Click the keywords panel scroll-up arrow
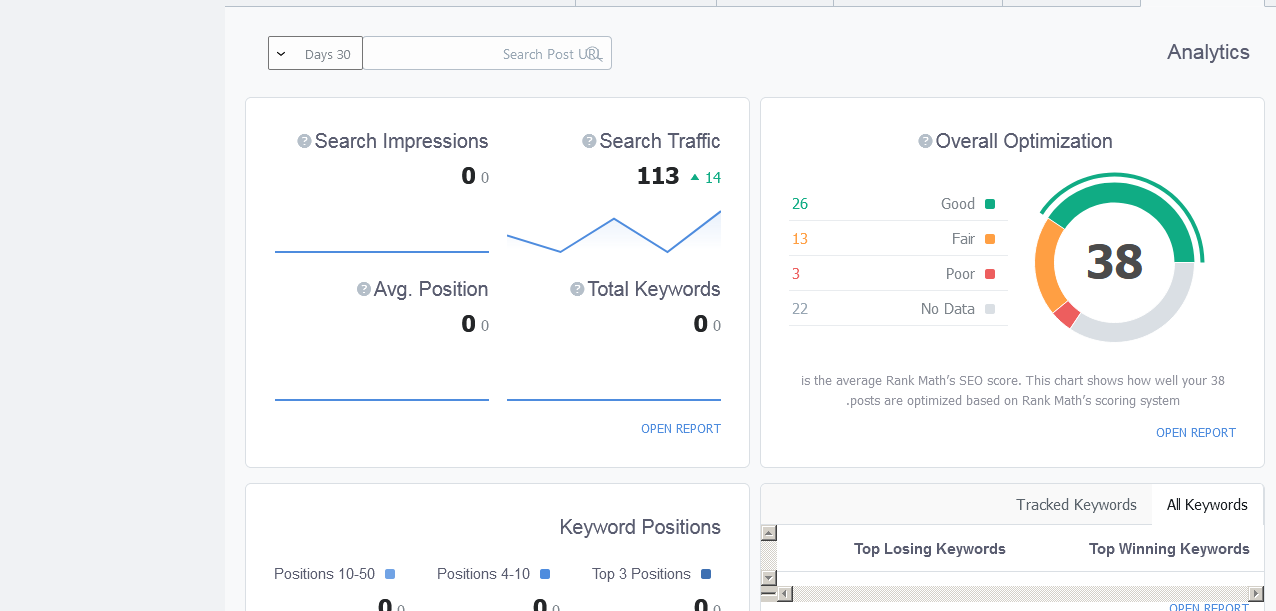1276x611 pixels. [x=769, y=533]
